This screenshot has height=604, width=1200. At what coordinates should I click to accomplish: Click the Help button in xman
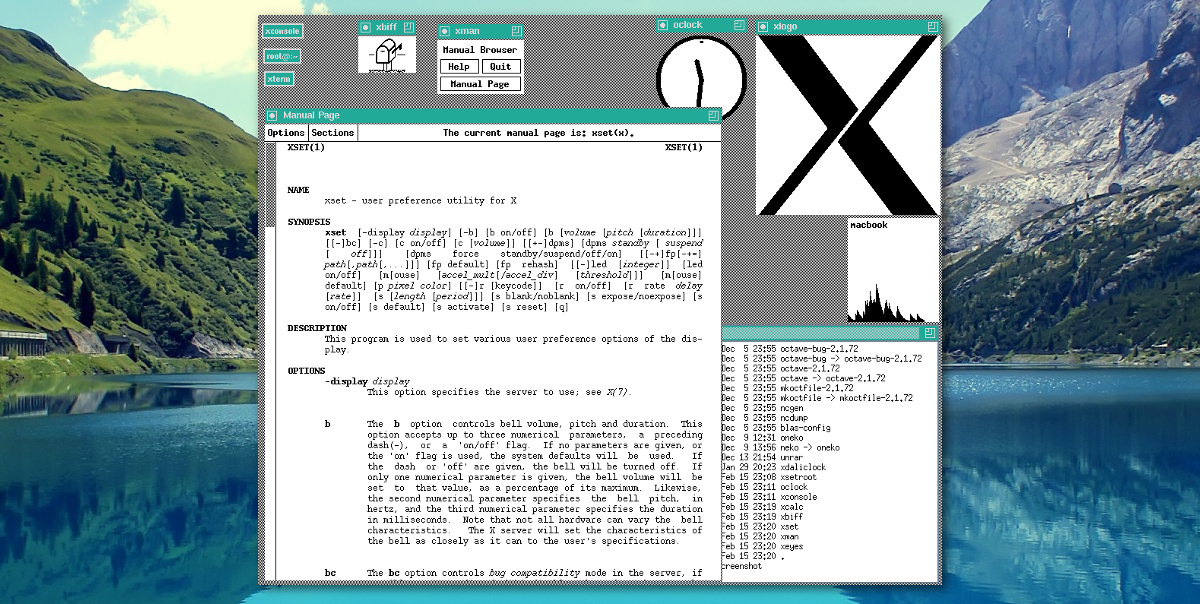459,66
